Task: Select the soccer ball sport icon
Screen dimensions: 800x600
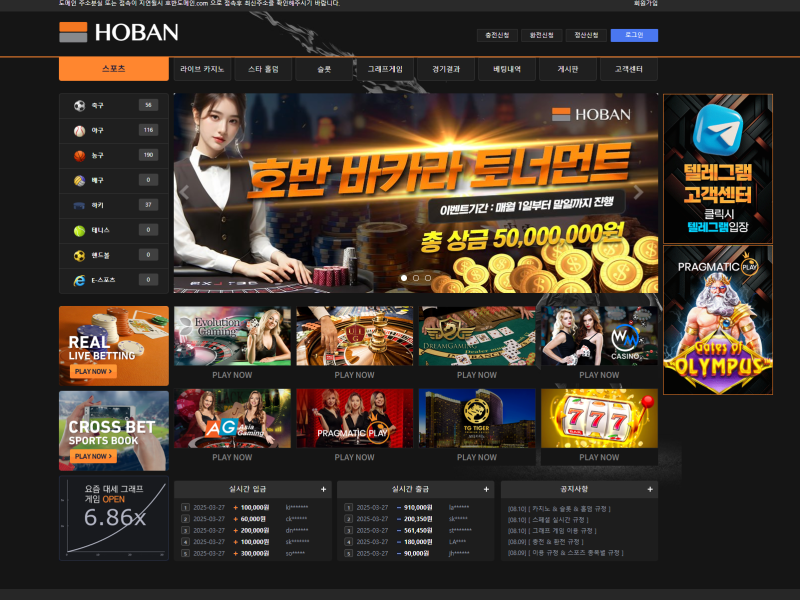Action: coord(79,105)
